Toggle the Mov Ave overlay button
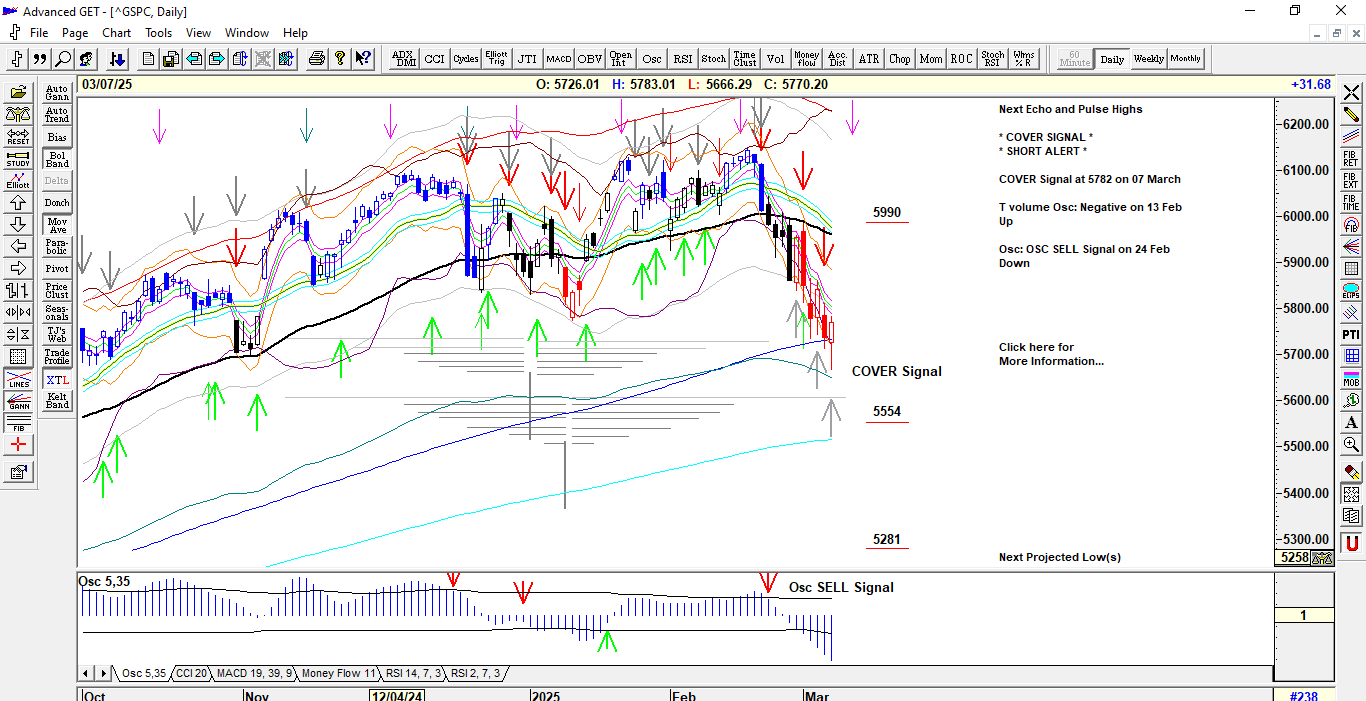 [57, 225]
